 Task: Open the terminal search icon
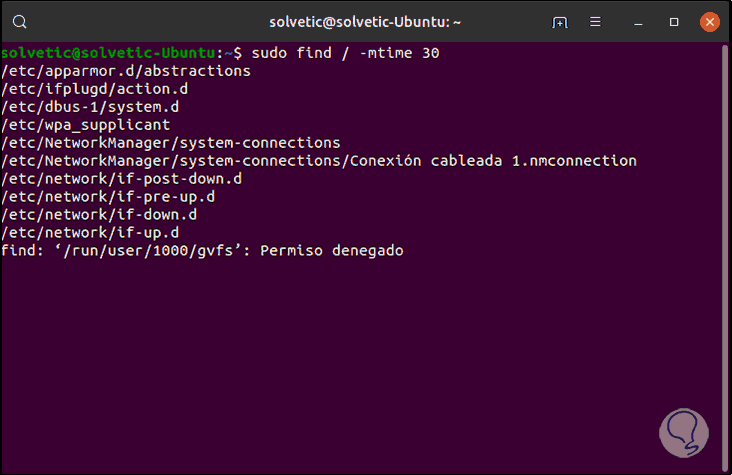tap(21, 21)
